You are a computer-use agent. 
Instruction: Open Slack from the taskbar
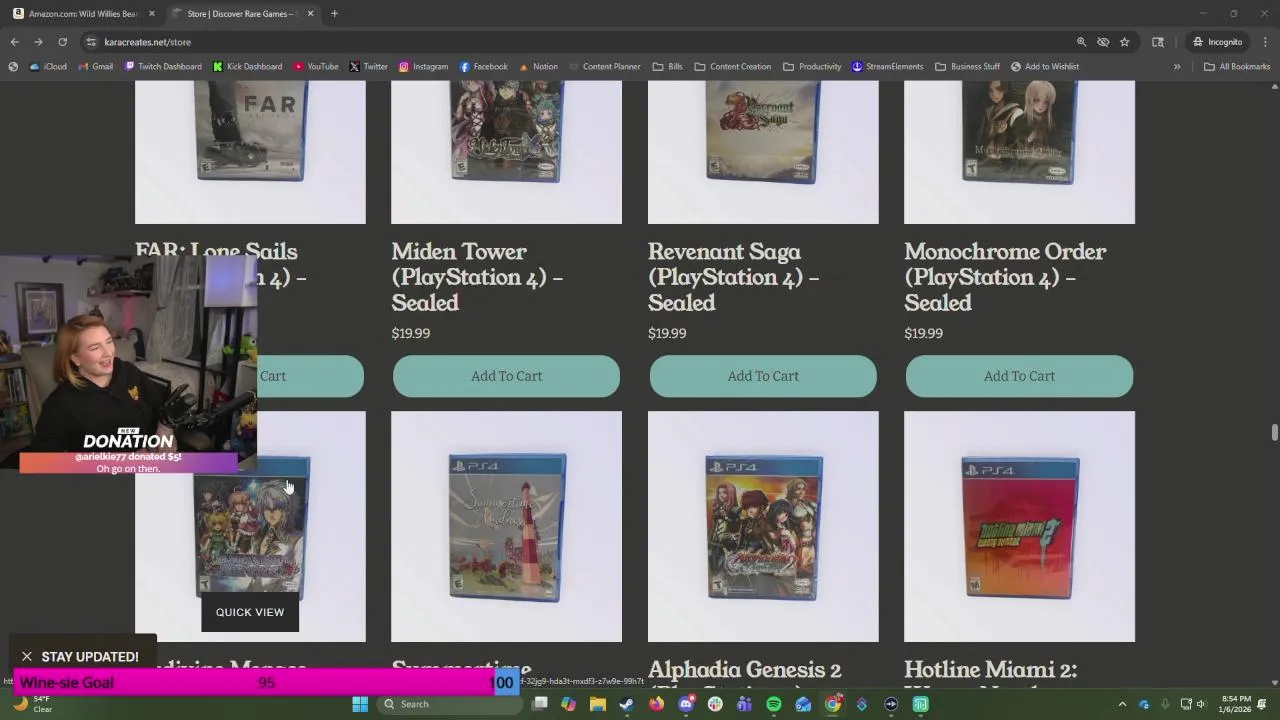tap(715, 704)
